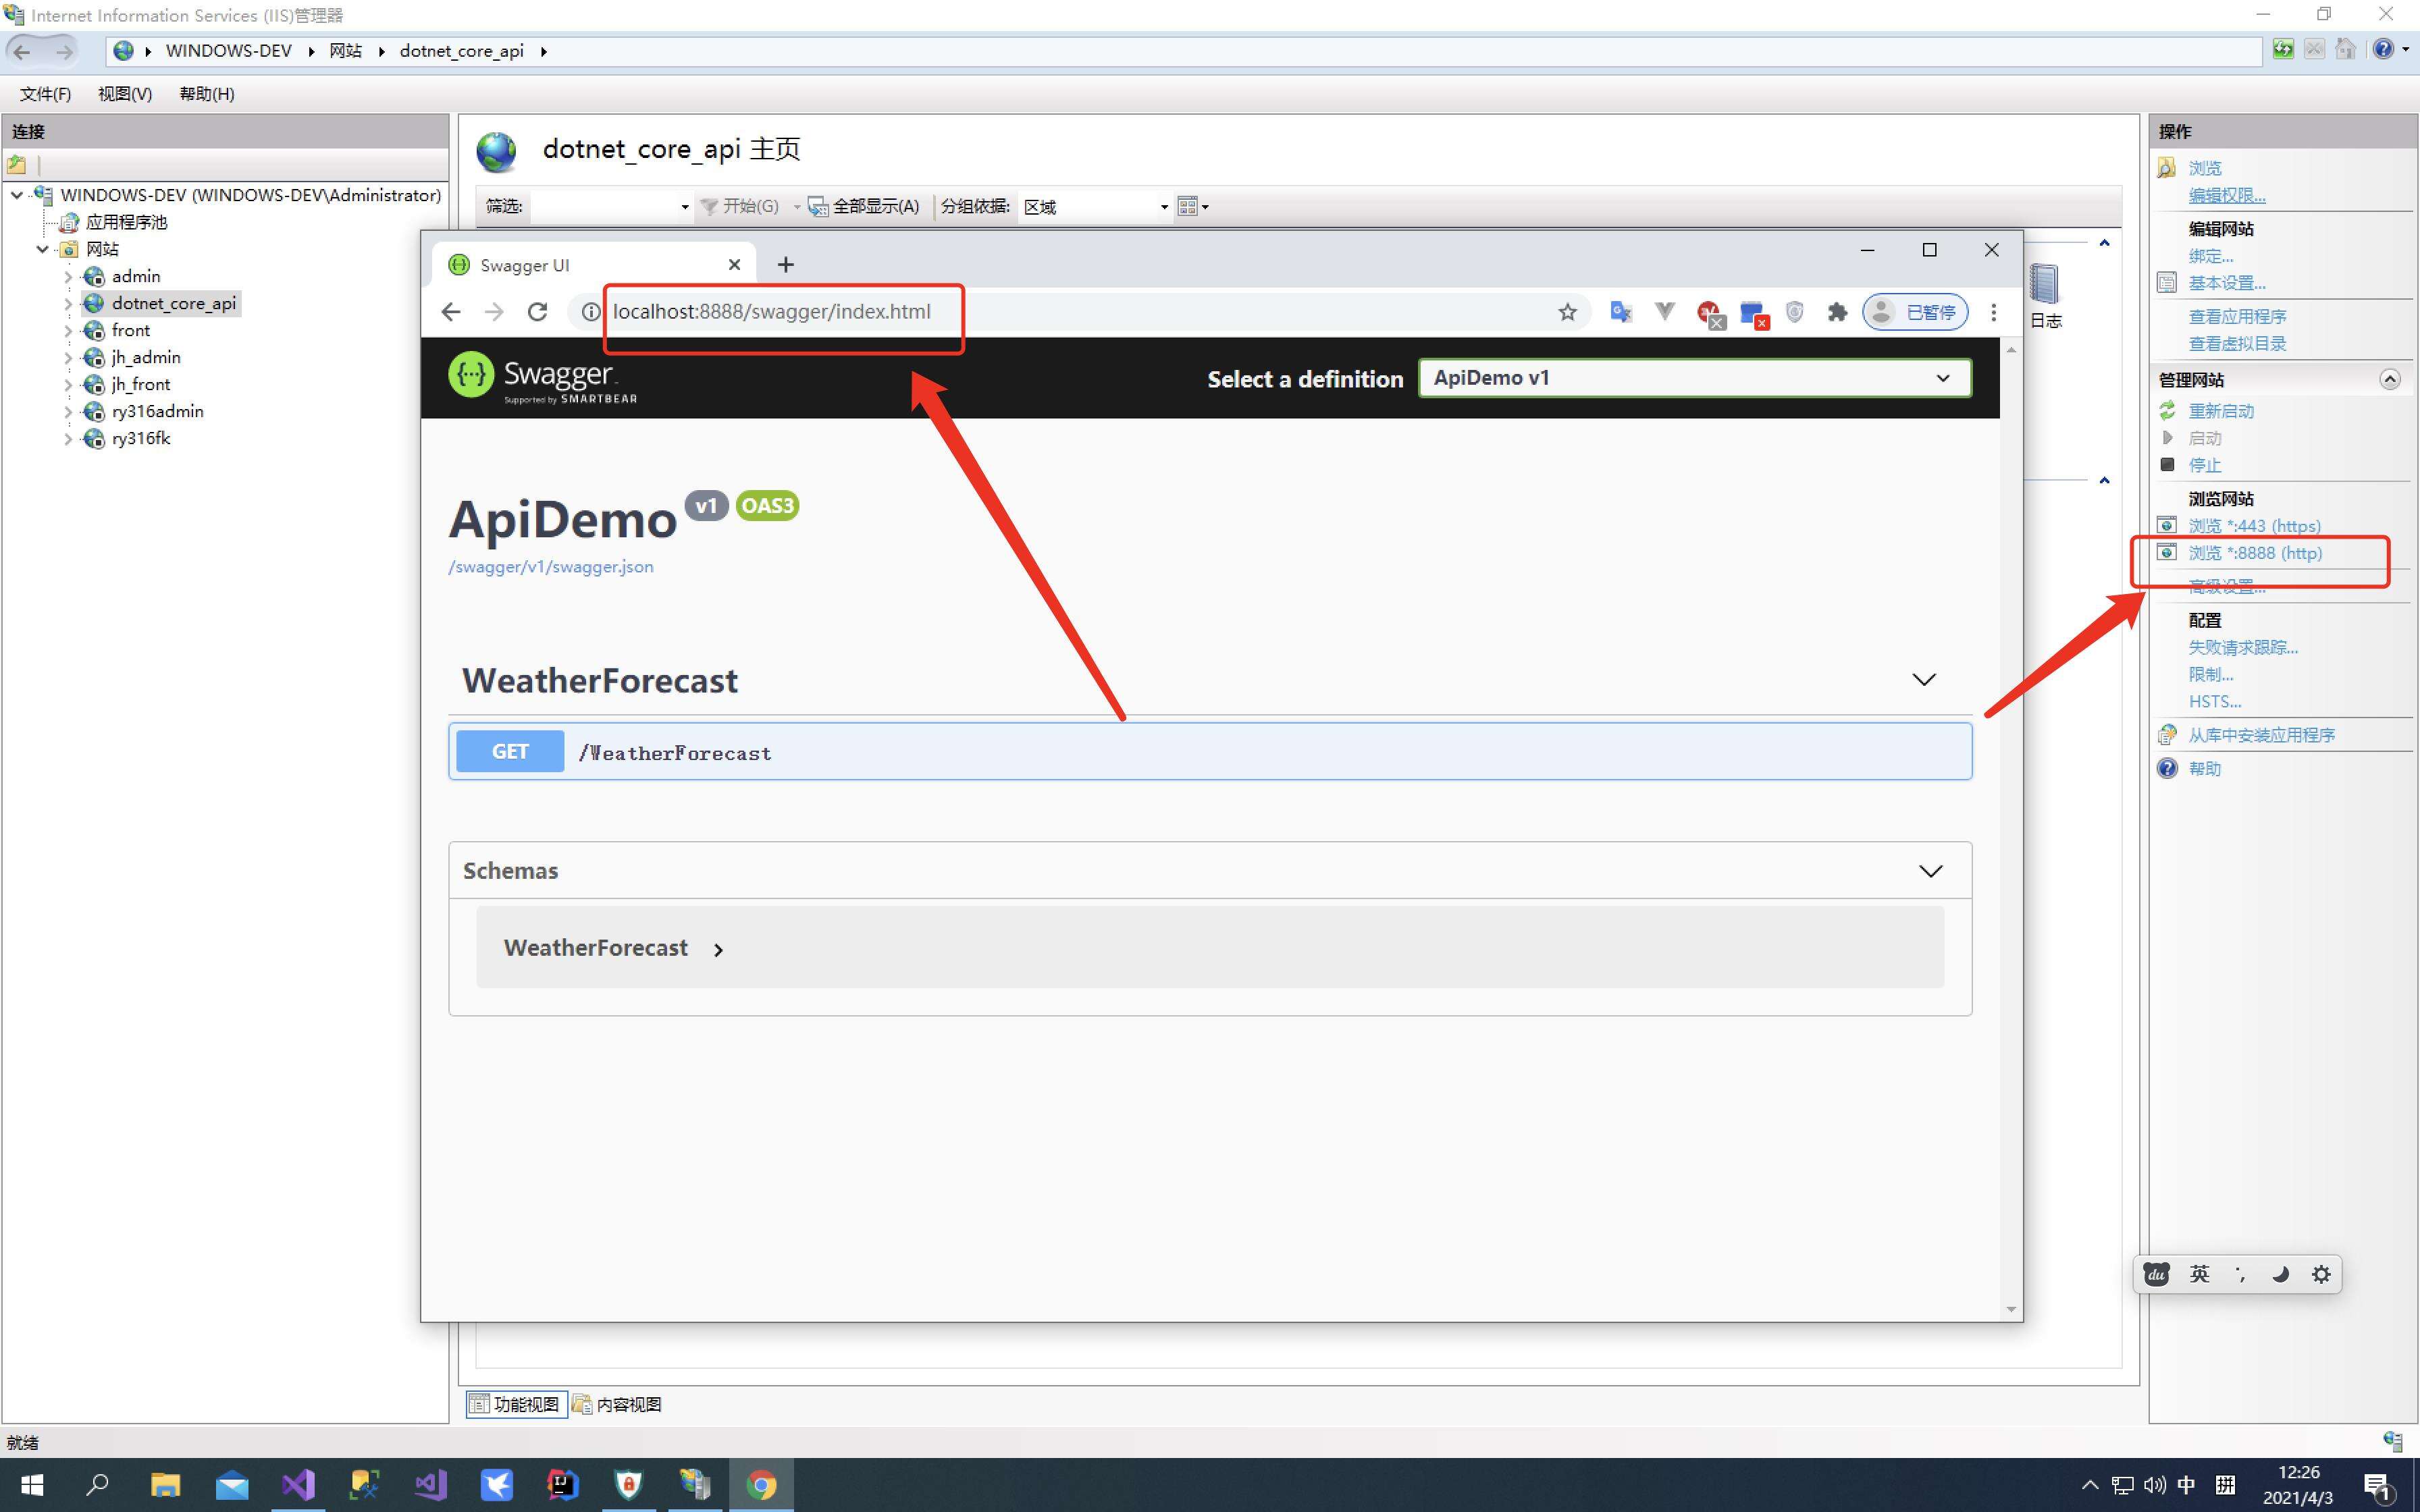
Task: Open the 视图(V) menu
Action: pos(125,94)
